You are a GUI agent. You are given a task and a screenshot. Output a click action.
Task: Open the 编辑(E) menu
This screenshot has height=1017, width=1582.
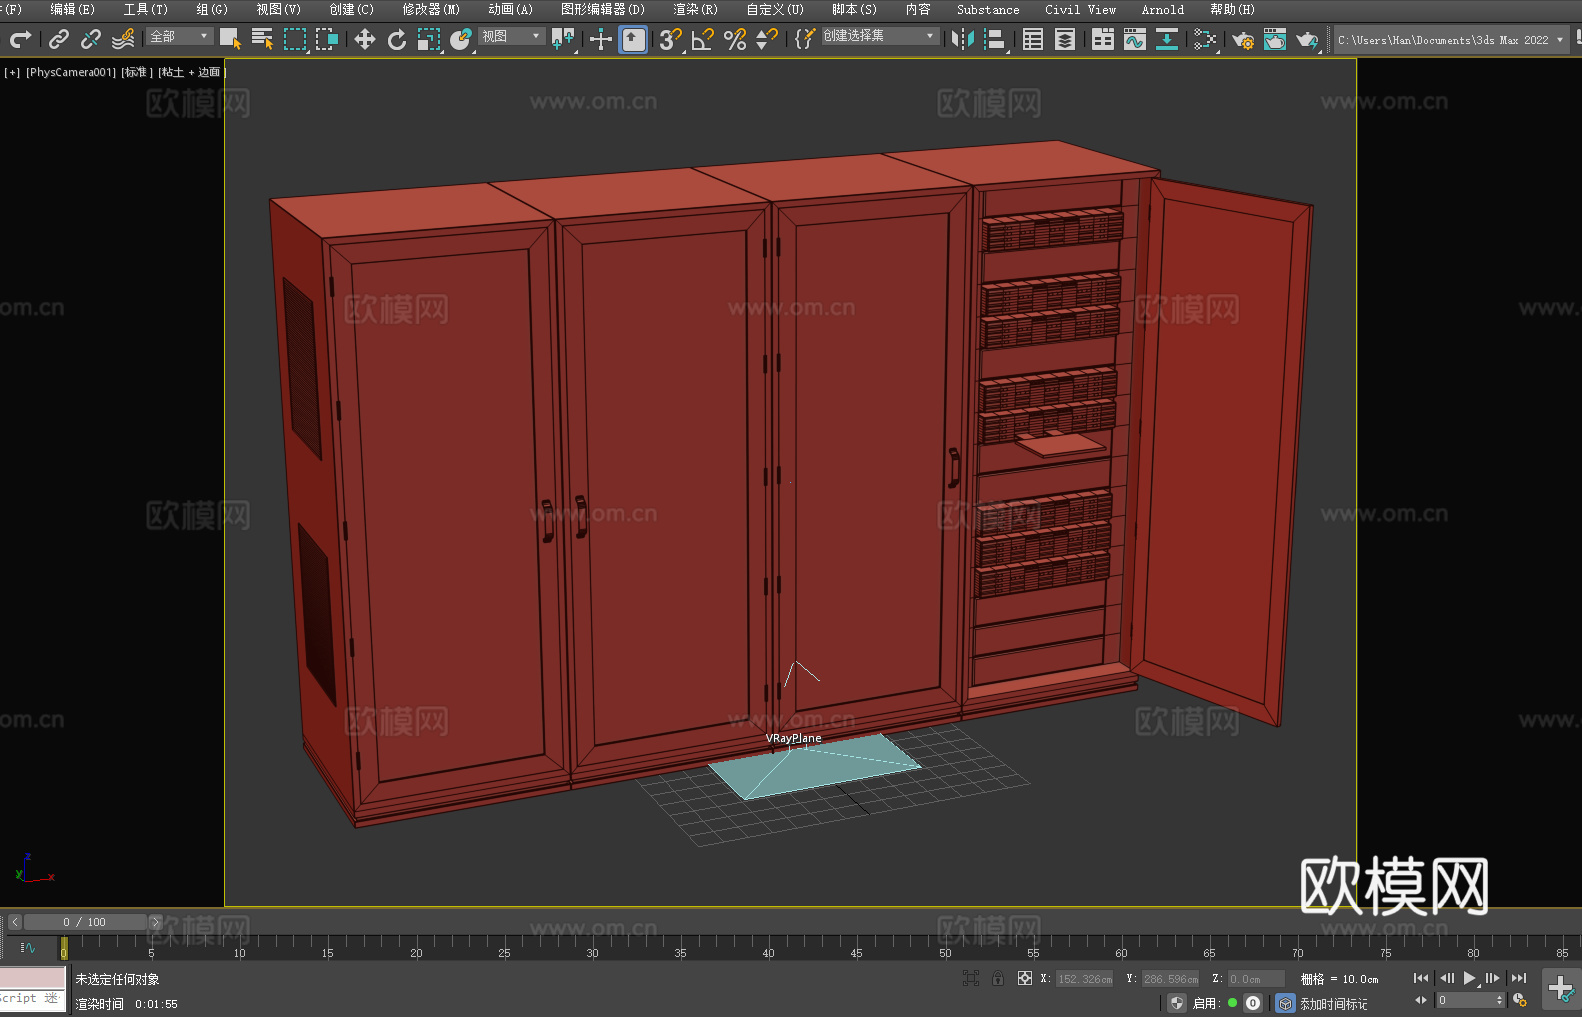tap(72, 9)
